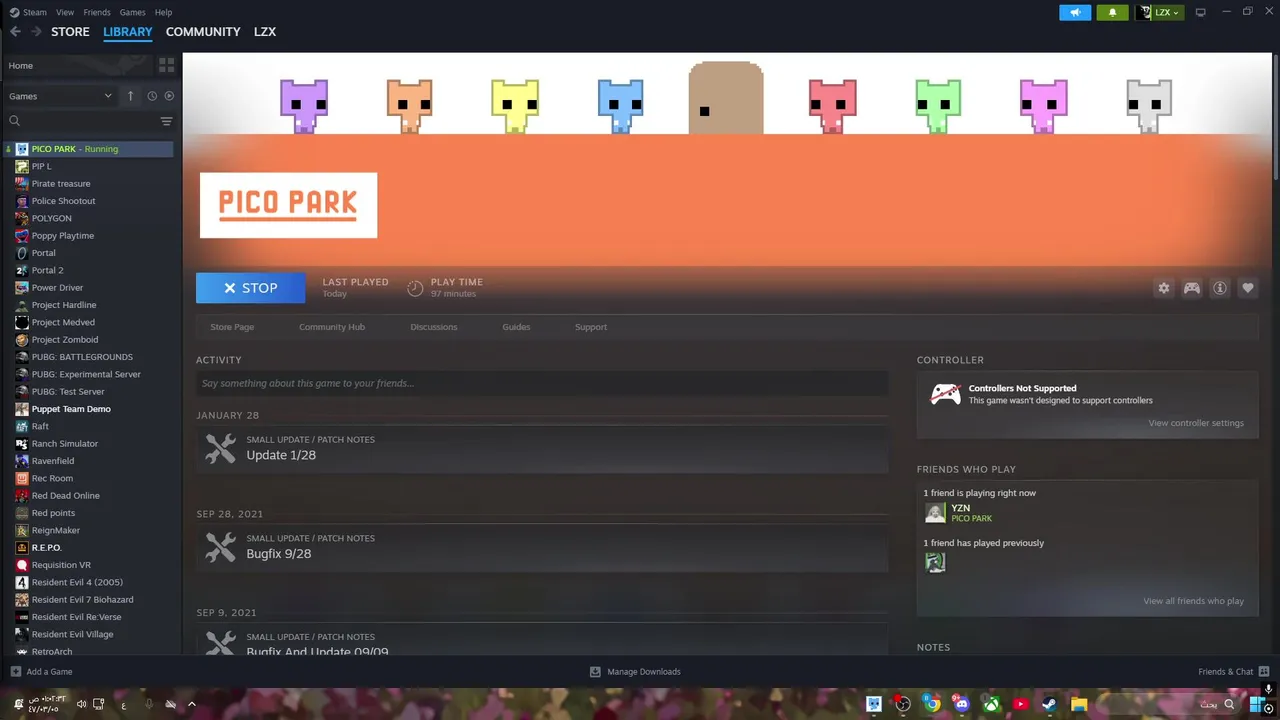Go to the COMMUNITY section
Screen dimensions: 1280x720
coord(203,32)
